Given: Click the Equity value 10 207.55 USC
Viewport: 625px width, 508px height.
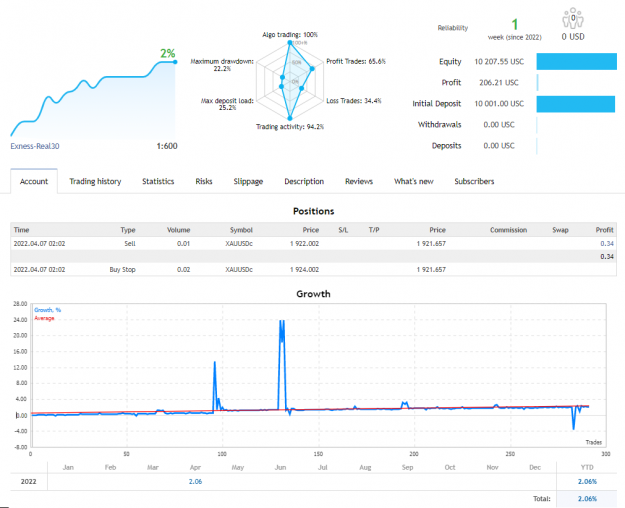Looking at the screenshot, I should tap(499, 61).
